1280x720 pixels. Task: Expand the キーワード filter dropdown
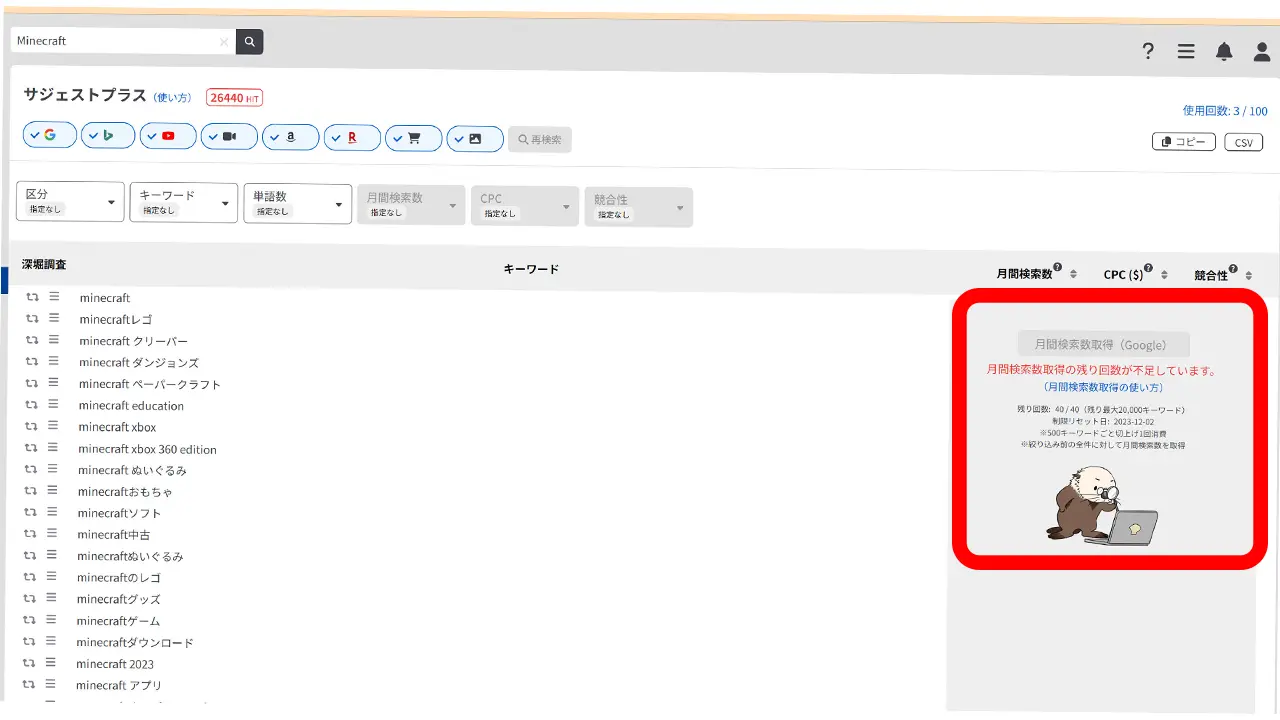pos(184,202)
